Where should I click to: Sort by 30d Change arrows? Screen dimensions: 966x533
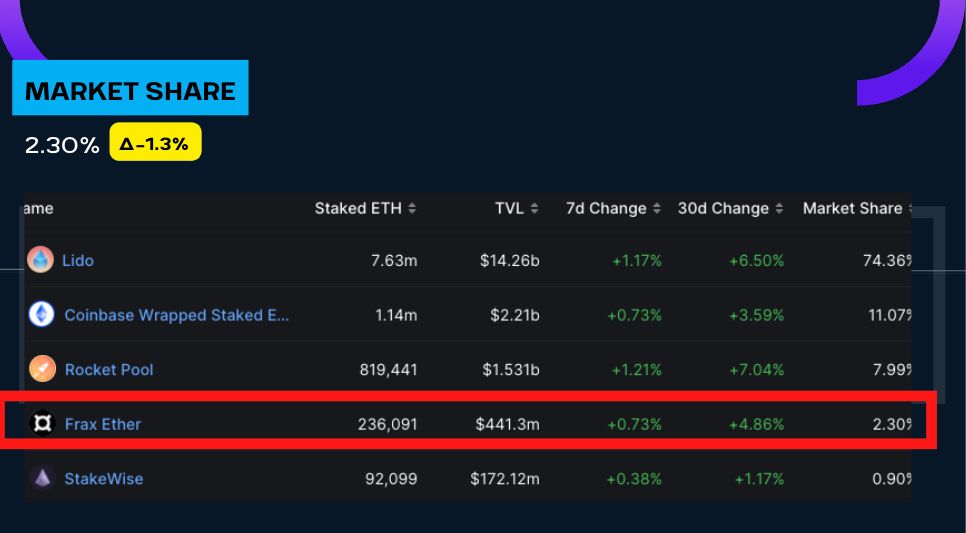779,209
